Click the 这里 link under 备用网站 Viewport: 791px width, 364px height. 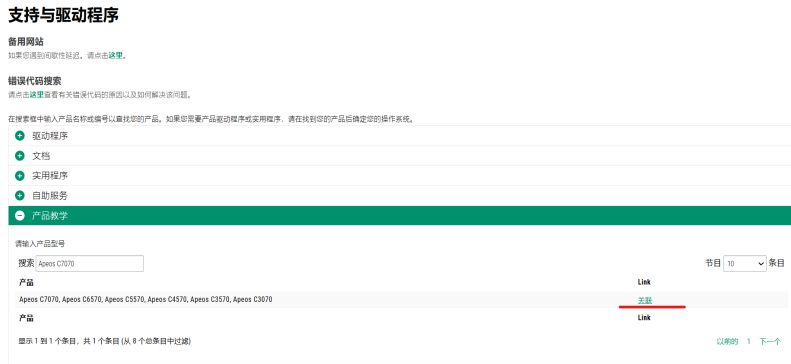click(116, 55)
